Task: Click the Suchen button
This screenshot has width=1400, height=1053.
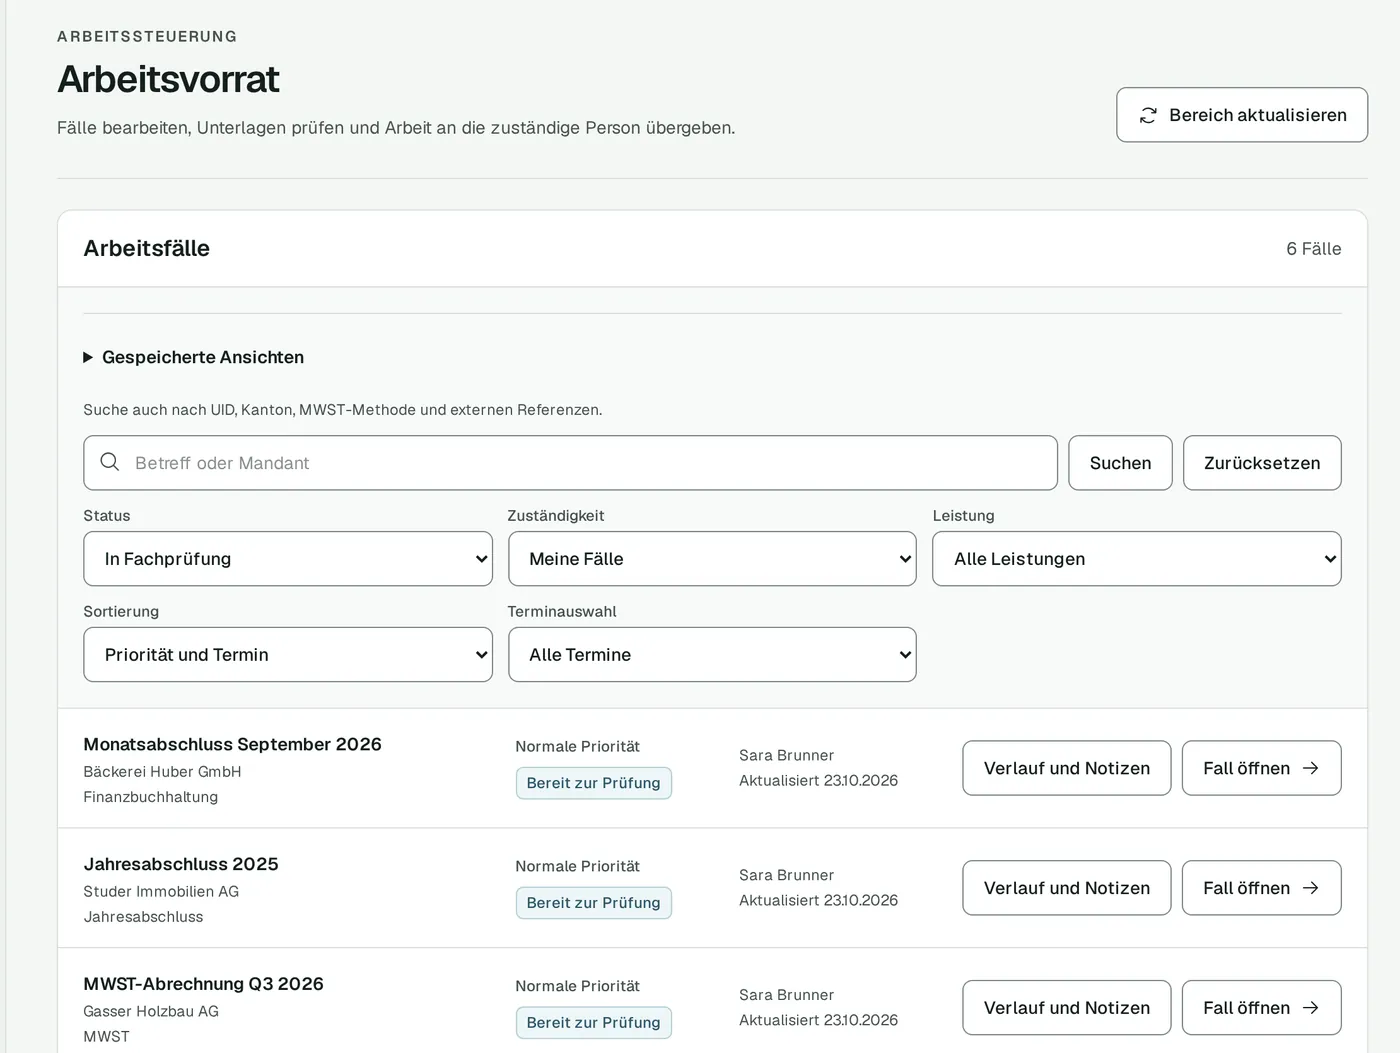Action: point(1120,463)
